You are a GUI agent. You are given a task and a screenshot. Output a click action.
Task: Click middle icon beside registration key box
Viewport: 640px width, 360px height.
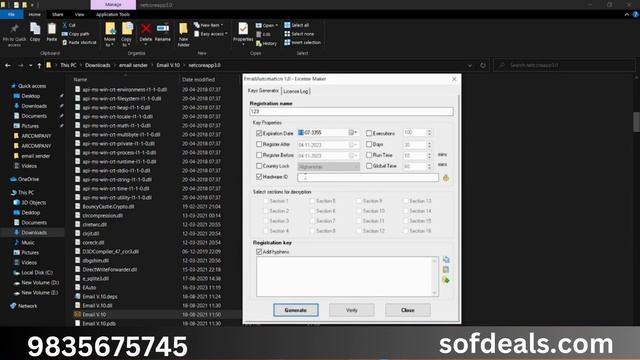click(x=446, y=270)
